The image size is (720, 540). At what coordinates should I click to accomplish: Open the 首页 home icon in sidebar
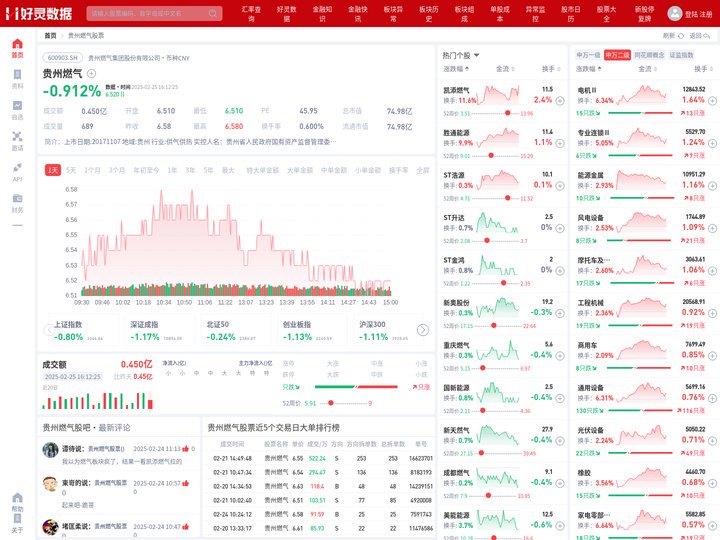coord(17,44)
